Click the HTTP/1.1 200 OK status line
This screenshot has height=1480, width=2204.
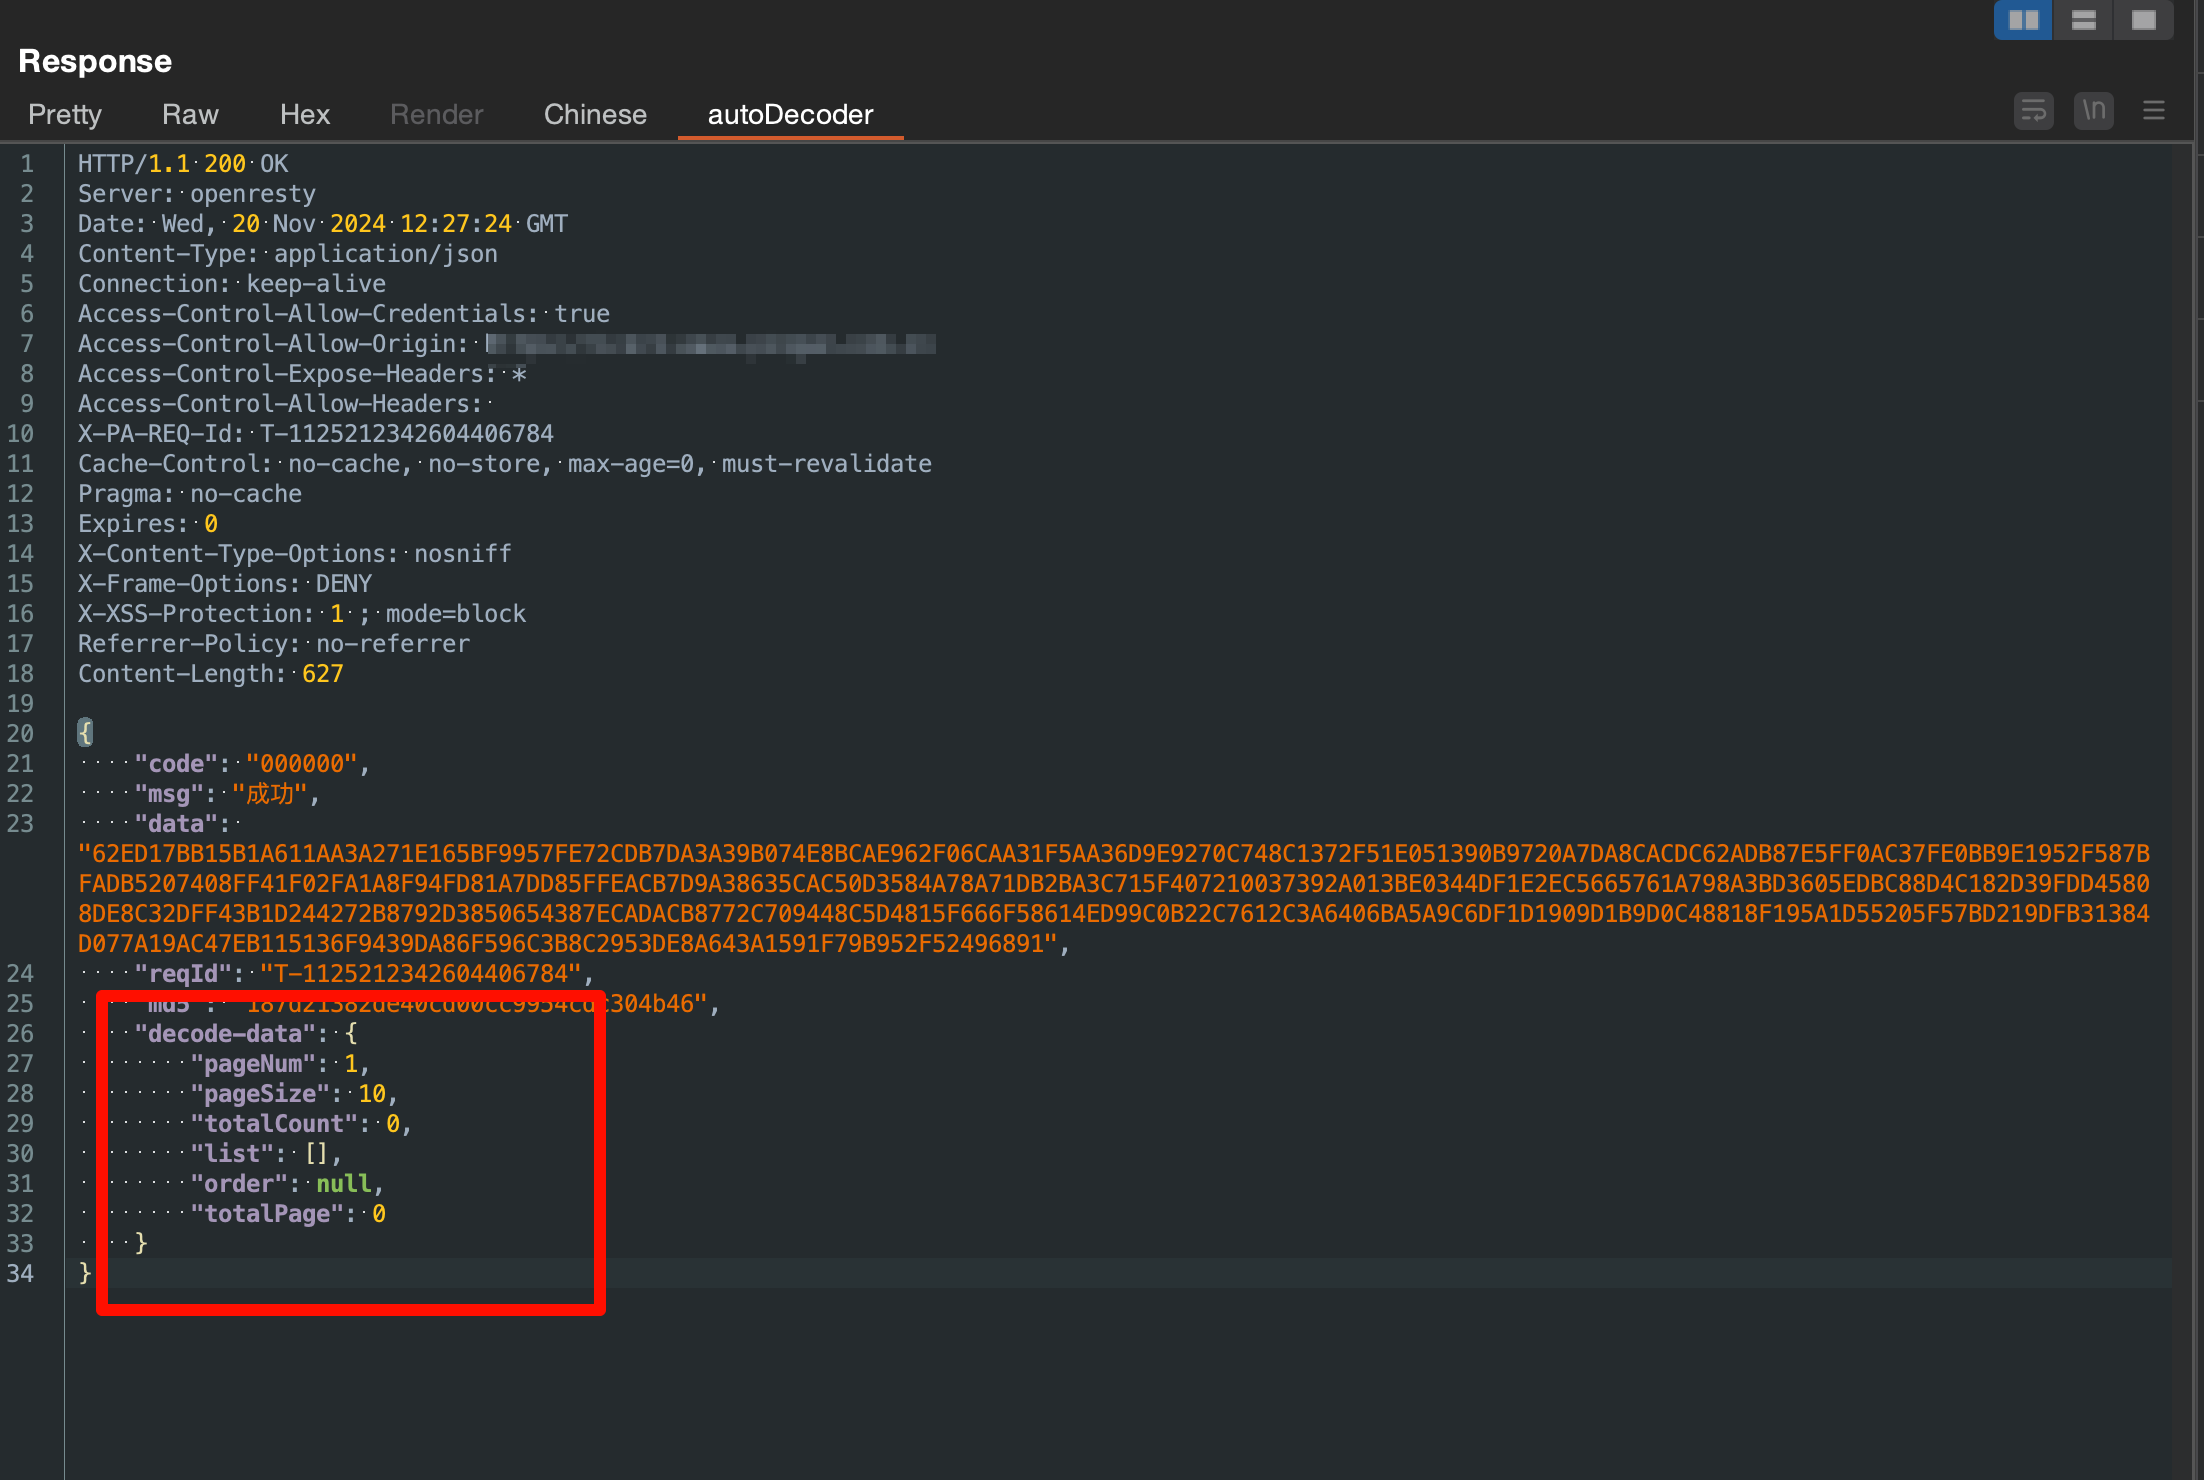(183, 163)
